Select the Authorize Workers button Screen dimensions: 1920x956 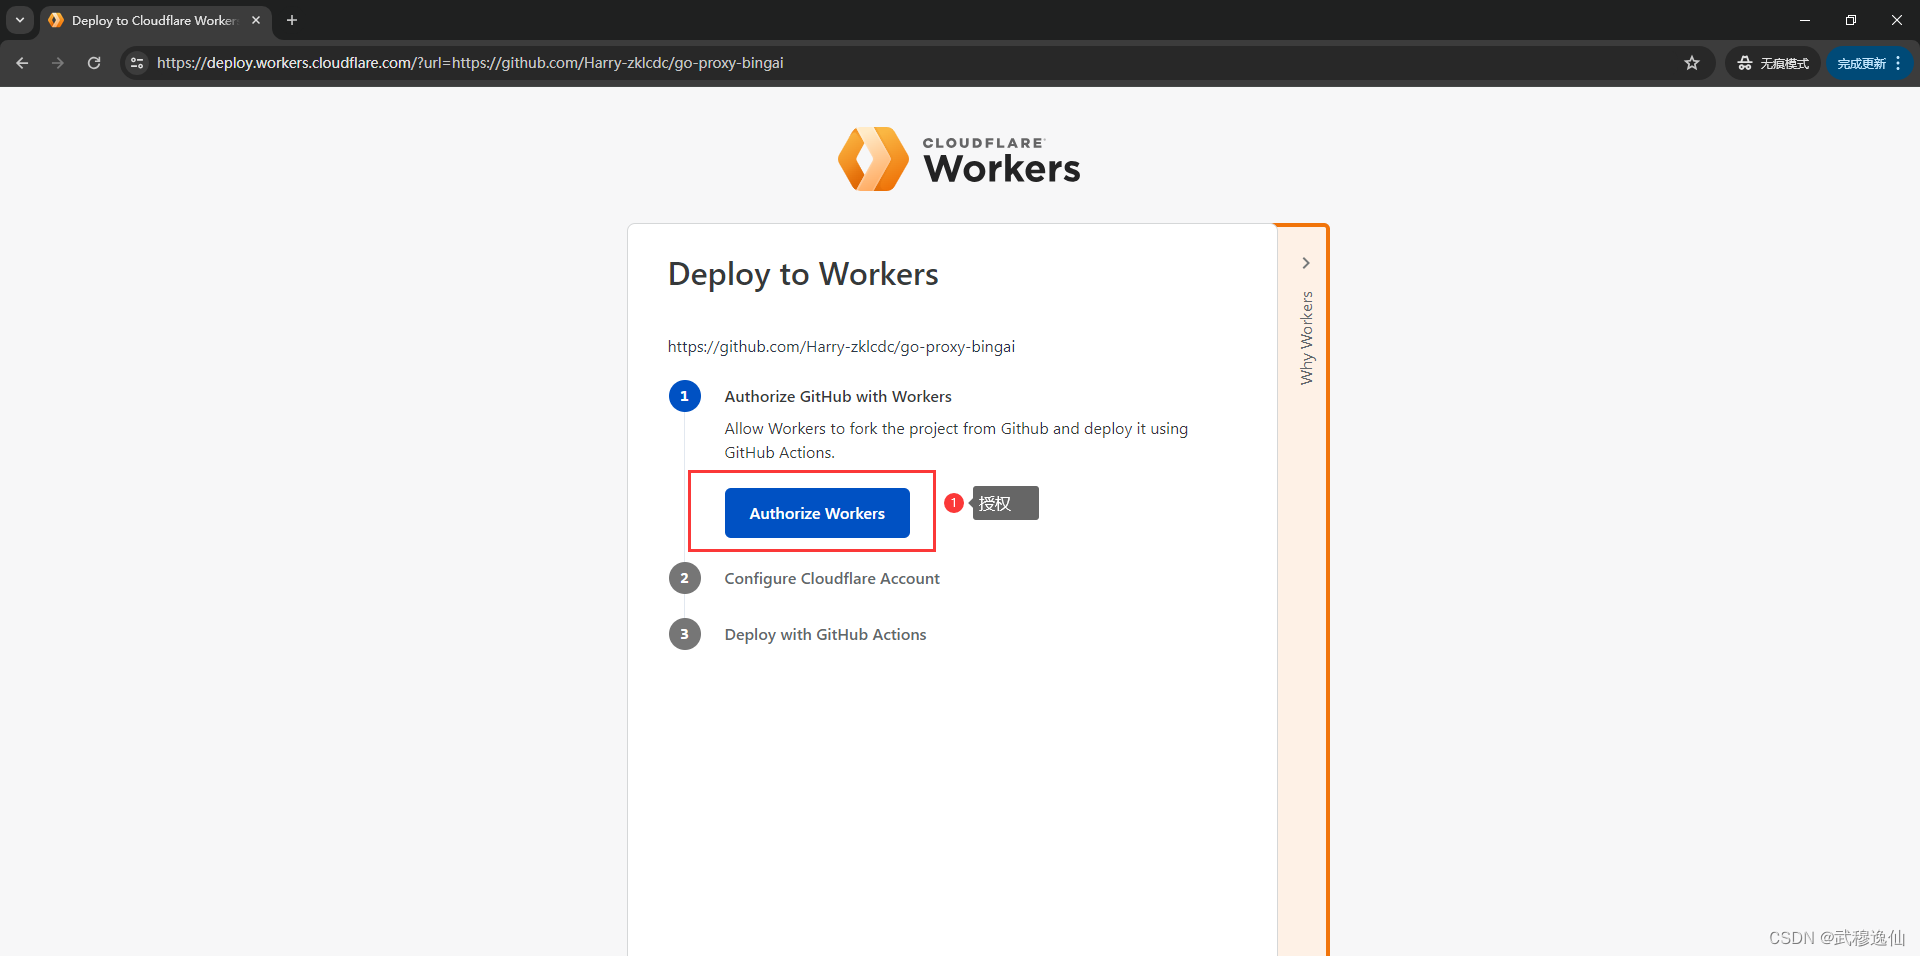816,512
